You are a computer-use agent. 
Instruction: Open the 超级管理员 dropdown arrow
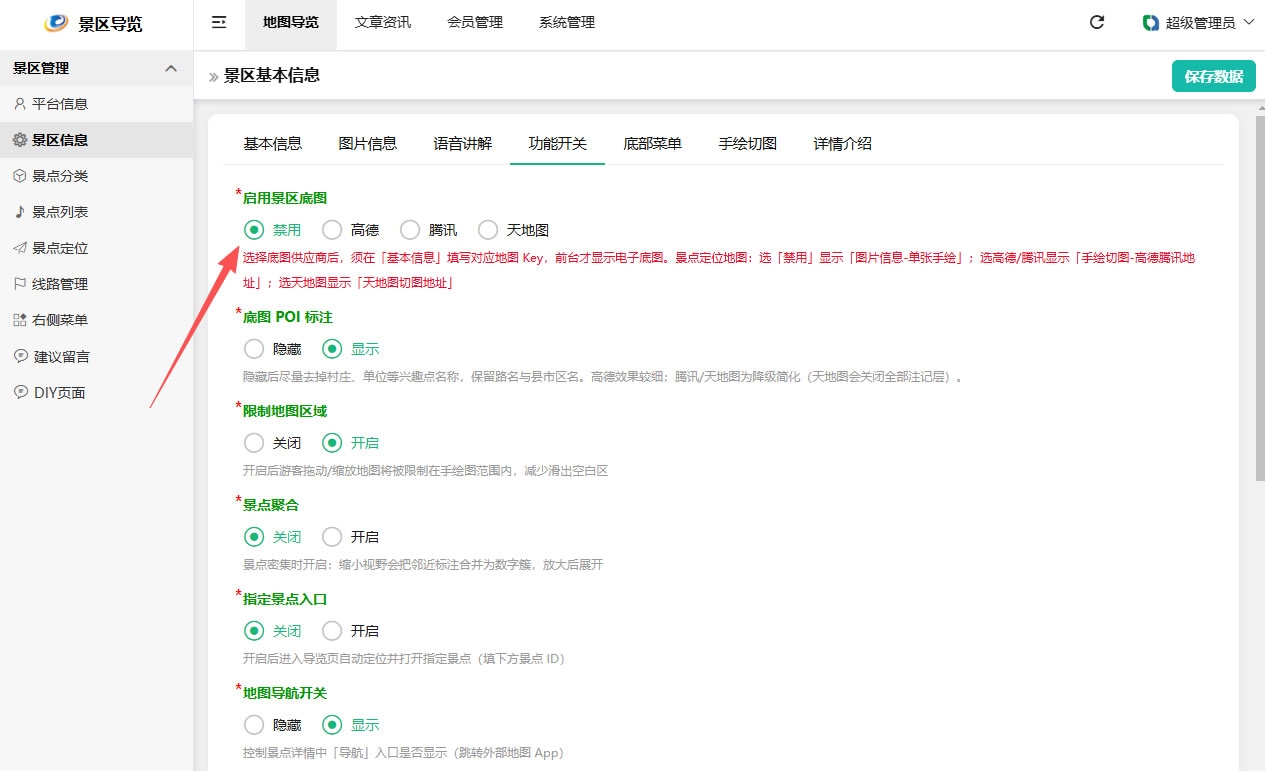(1247, 22)
